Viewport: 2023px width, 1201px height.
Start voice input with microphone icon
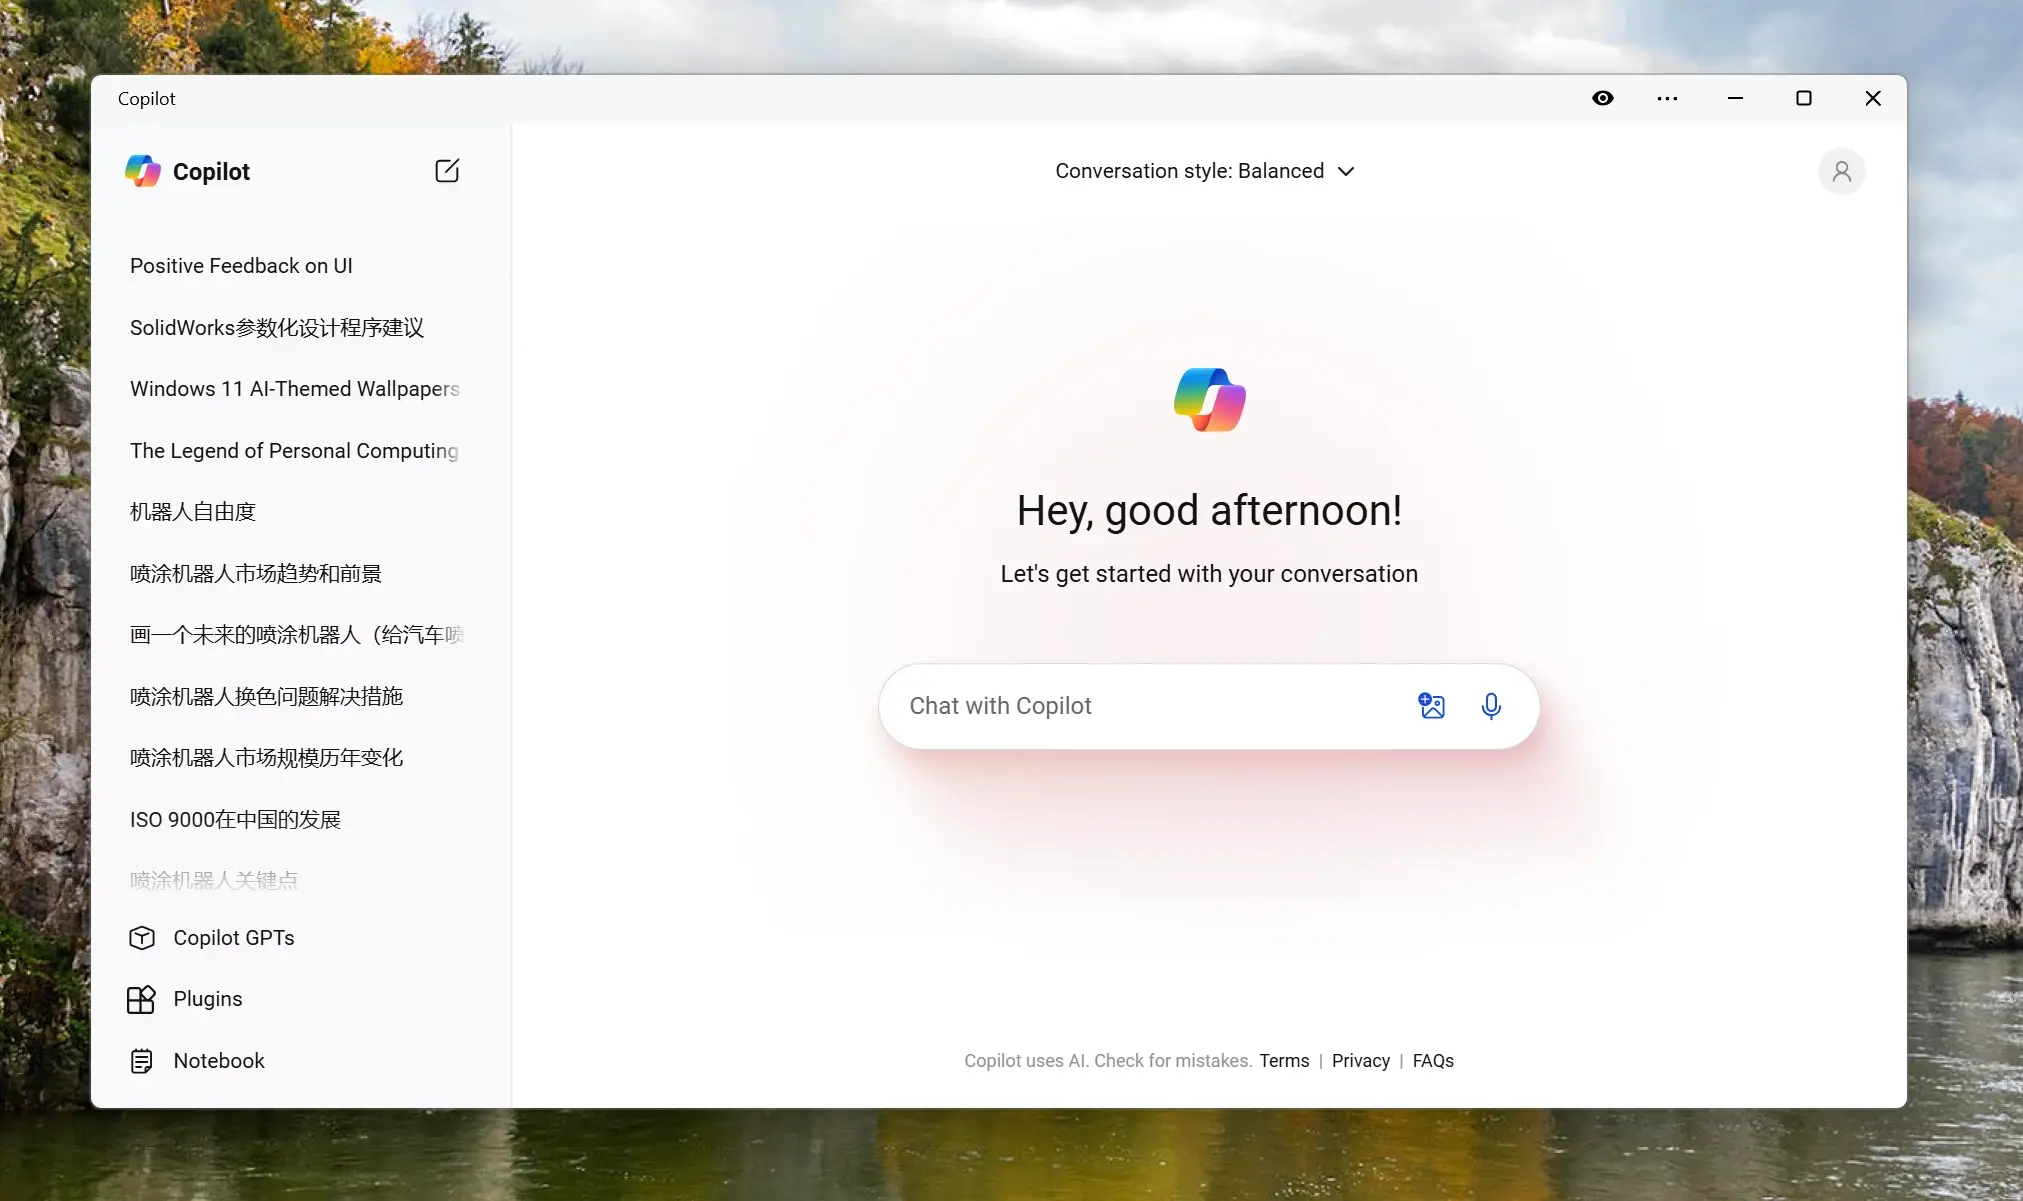point(1490,706)
